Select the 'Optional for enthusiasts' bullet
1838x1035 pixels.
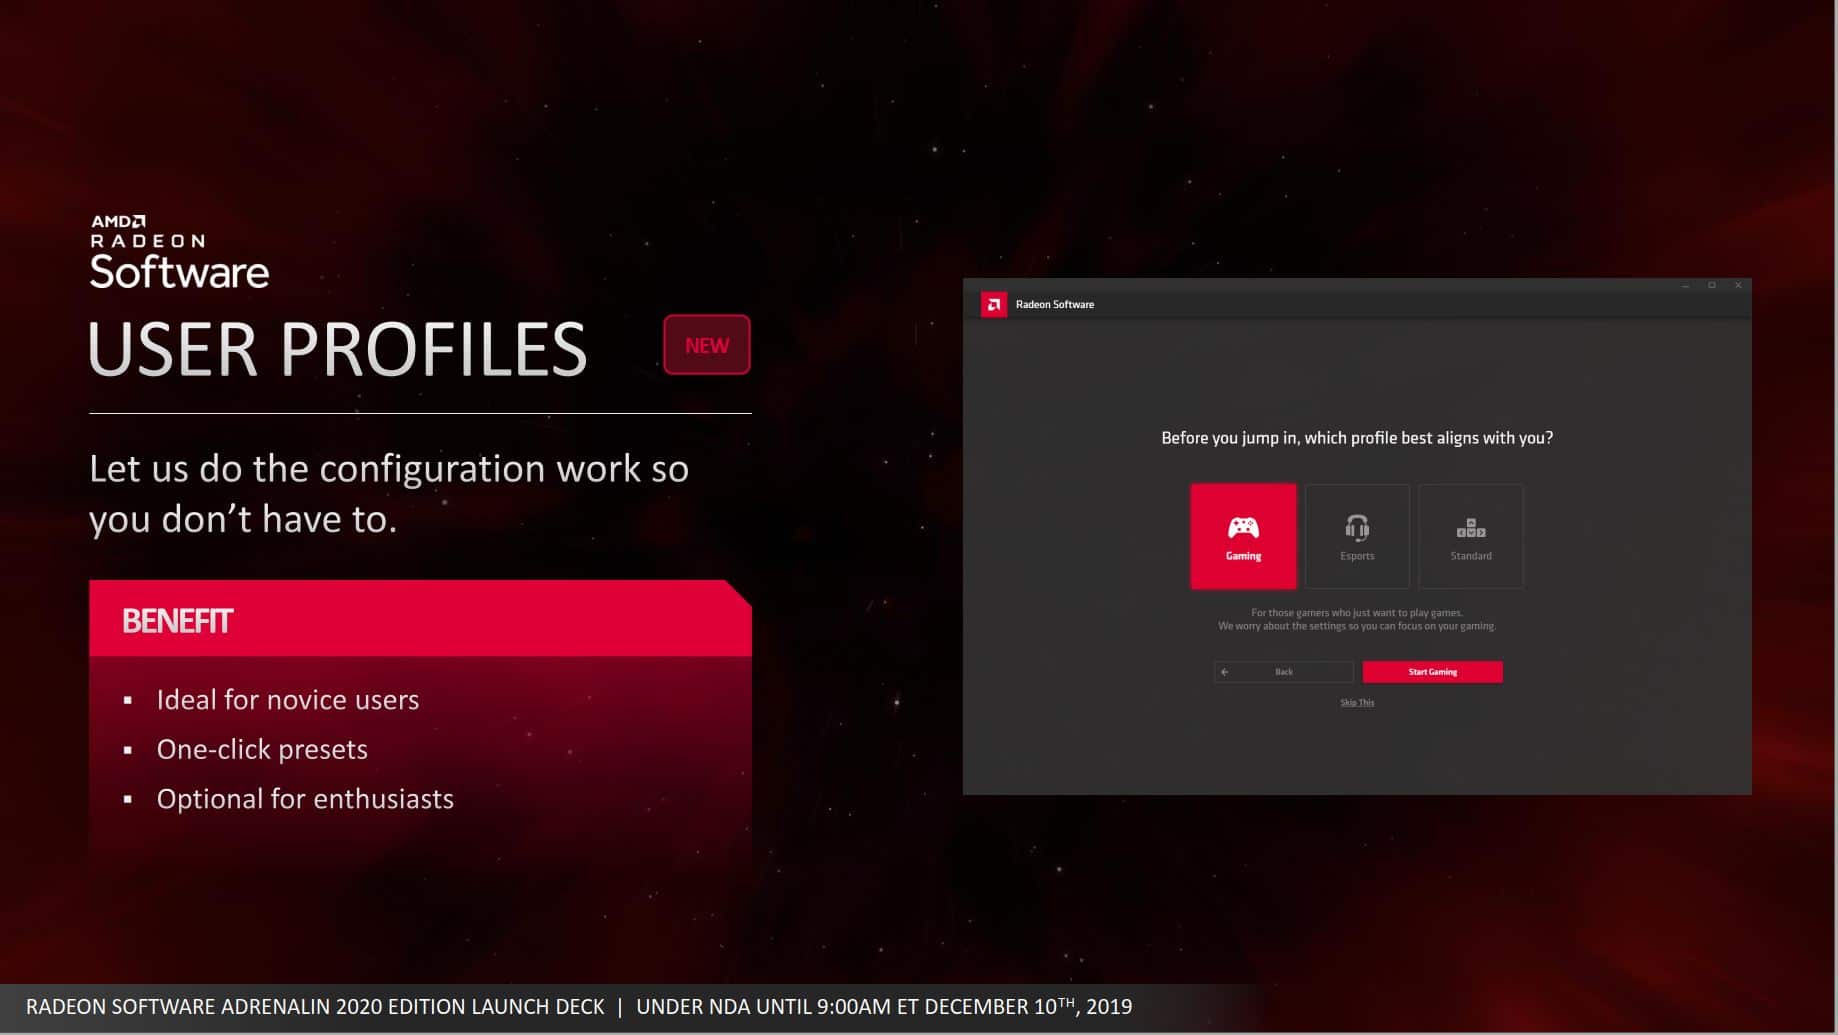coord(305,799)
